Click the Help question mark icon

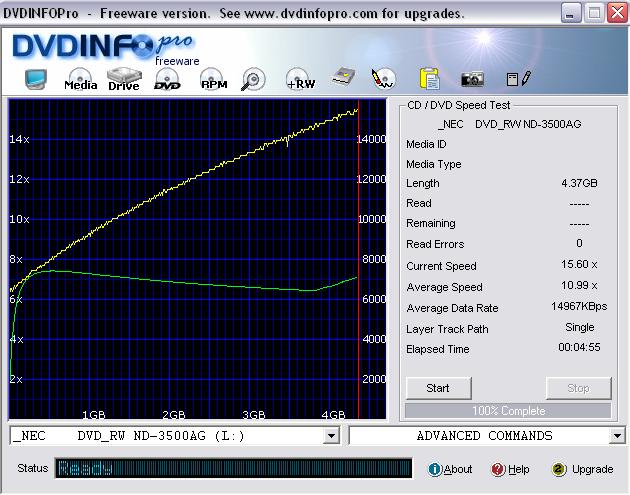coord(498,469)
